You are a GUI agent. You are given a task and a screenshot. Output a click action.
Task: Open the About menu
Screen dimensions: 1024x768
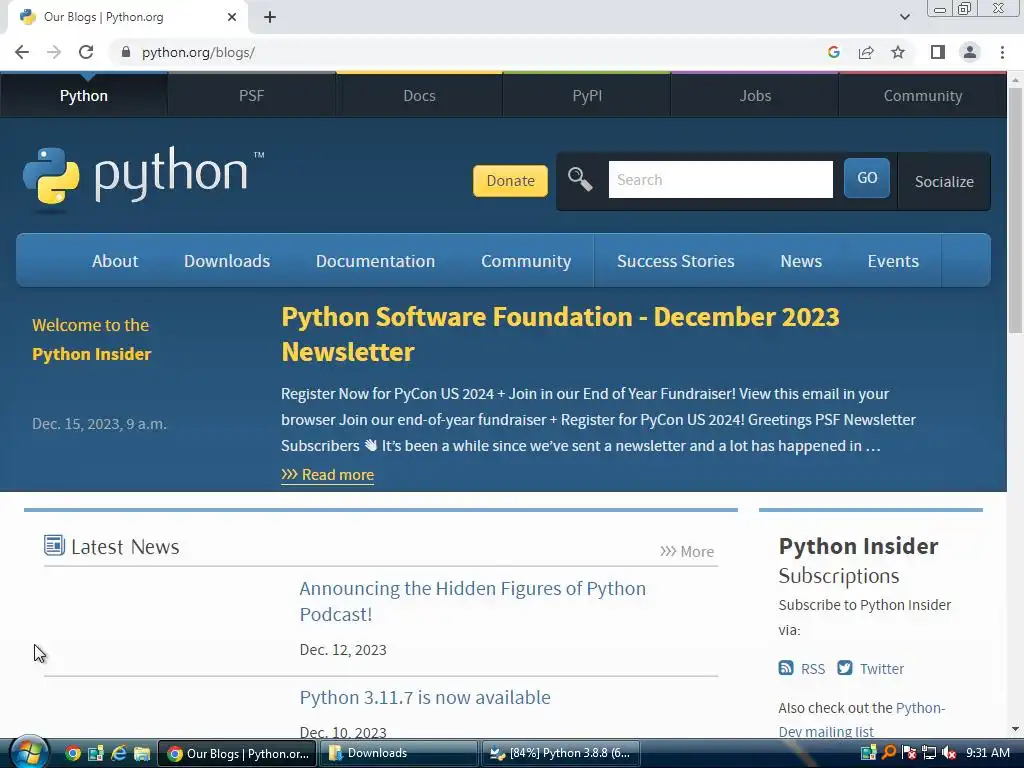pos(115,261)
